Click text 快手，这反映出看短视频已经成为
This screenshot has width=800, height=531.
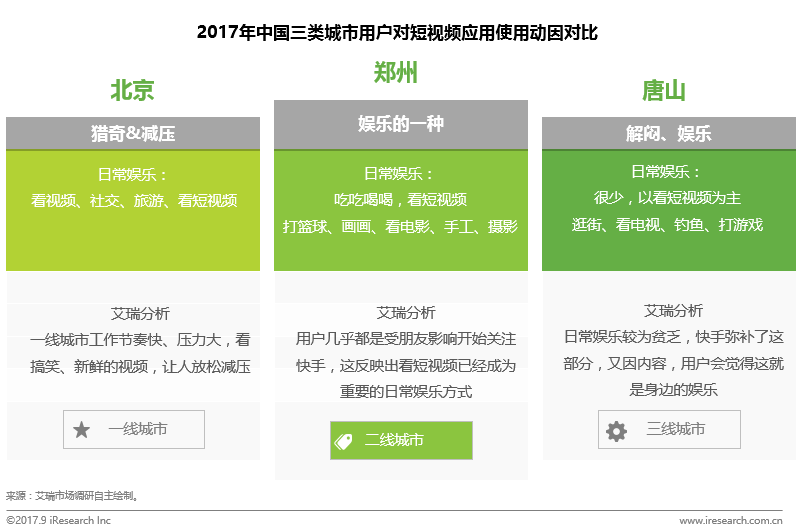[x=406, y=365]
